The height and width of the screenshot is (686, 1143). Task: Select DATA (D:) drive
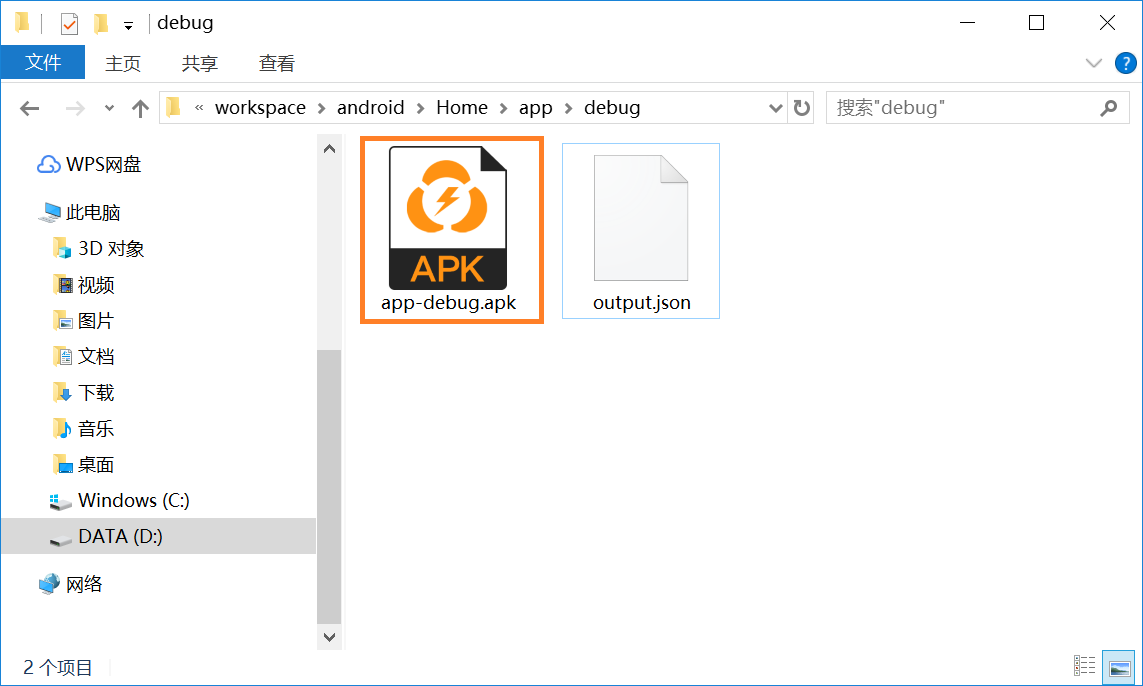coord(159,537)
